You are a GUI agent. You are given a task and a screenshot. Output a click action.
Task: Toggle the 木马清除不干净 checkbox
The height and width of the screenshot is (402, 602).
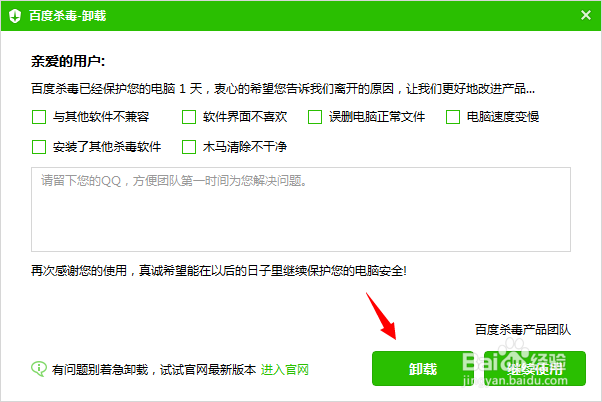tap(189, 147)
